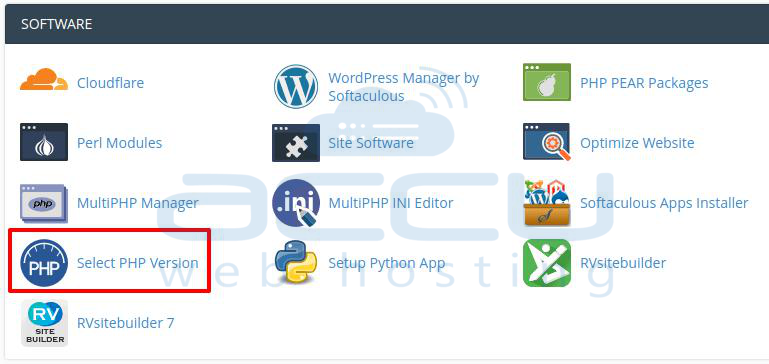Open the PHP PEAR Packages link

click(x=644, y=83)
